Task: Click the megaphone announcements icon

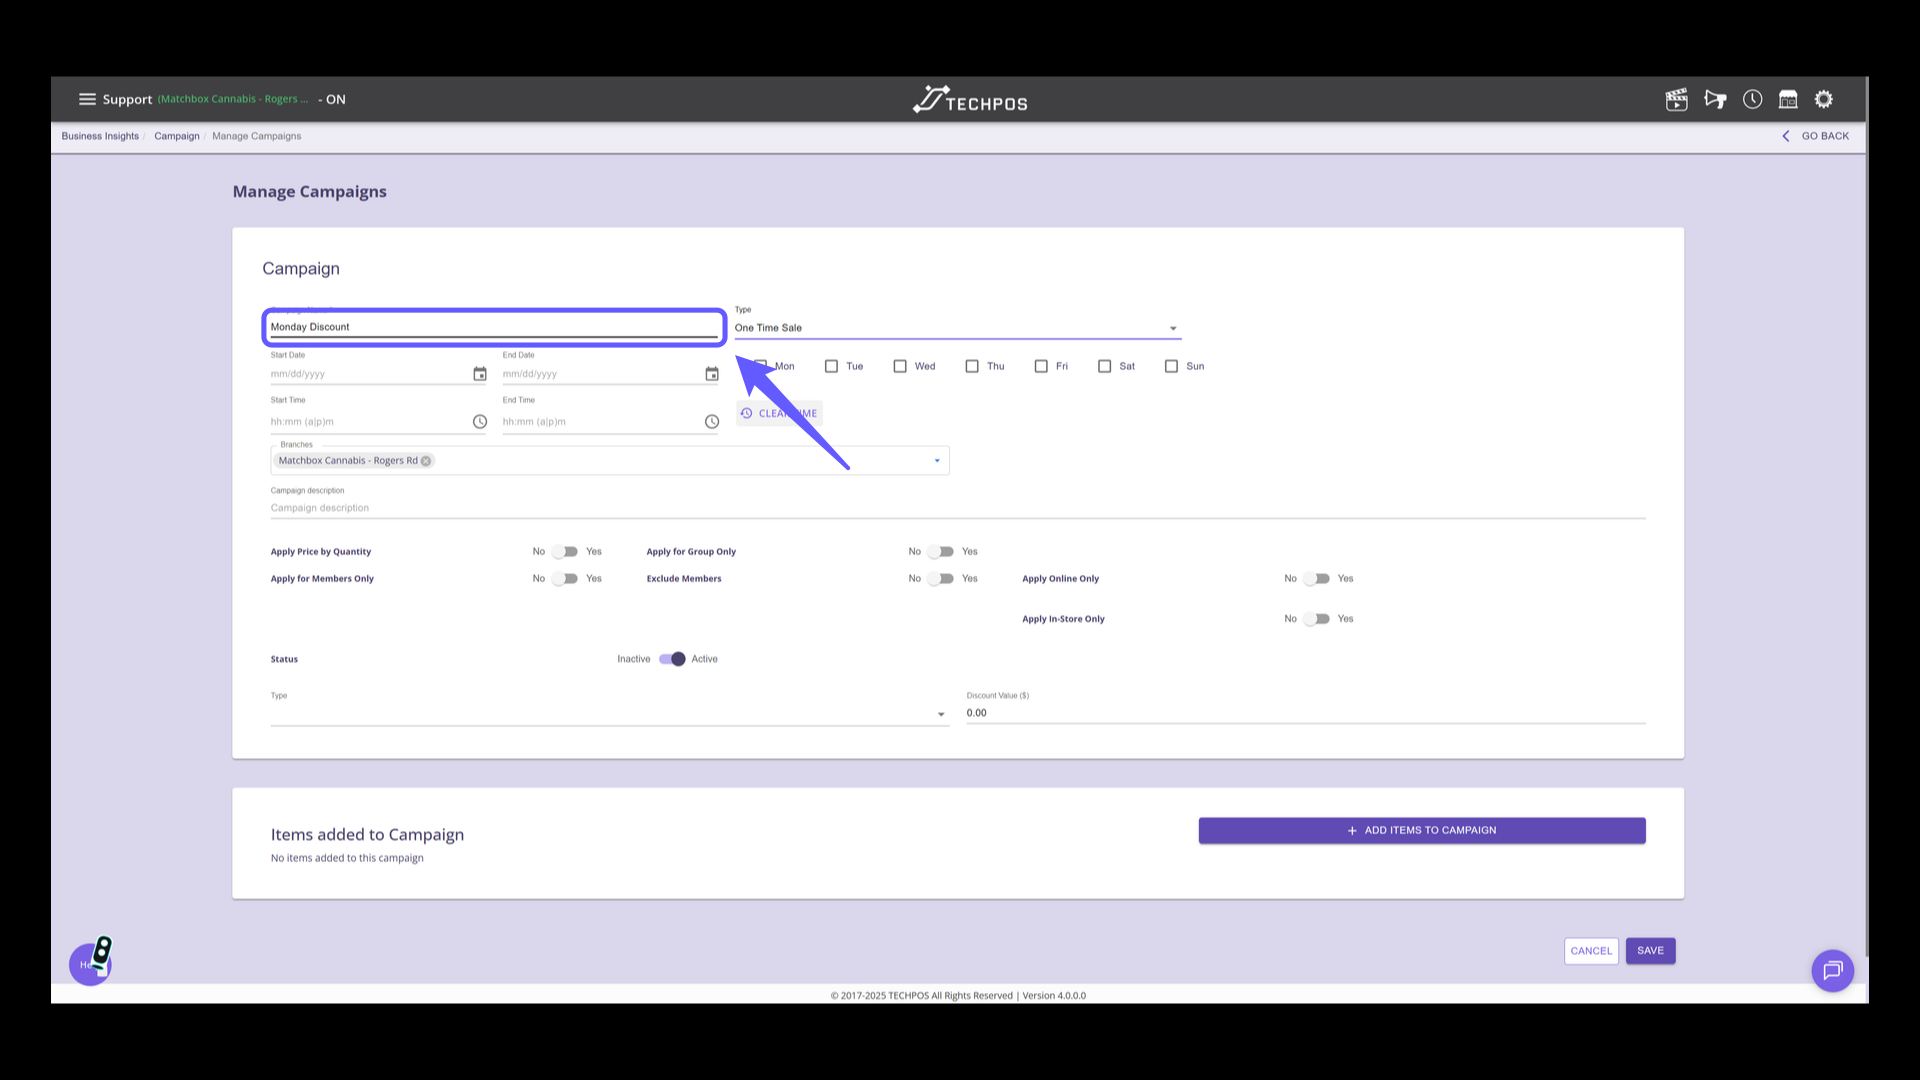Action: pyautogui.click(x=1715, y=99)
